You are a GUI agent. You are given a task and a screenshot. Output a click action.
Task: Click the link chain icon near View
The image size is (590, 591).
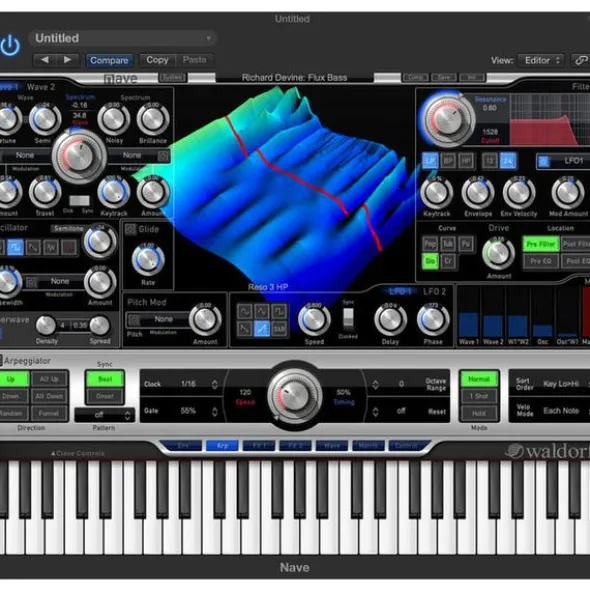[x=581, y=60]
